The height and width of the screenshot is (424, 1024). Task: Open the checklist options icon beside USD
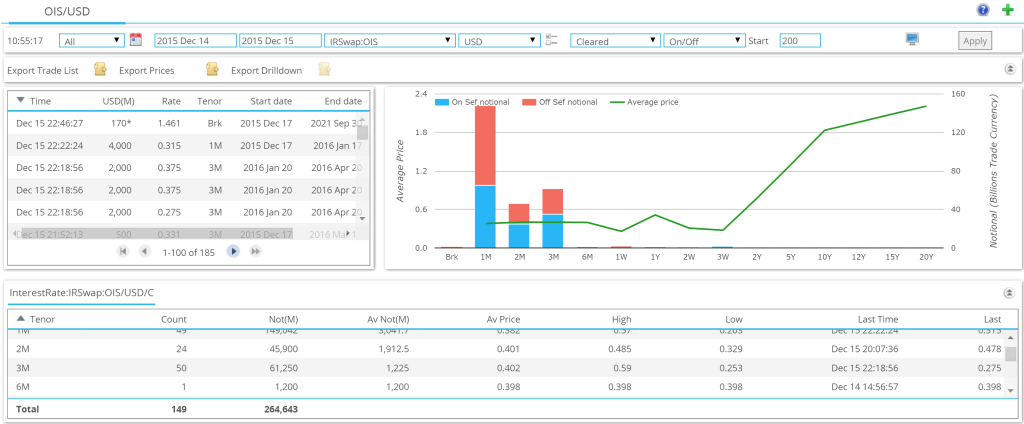[x=552, y=40]
